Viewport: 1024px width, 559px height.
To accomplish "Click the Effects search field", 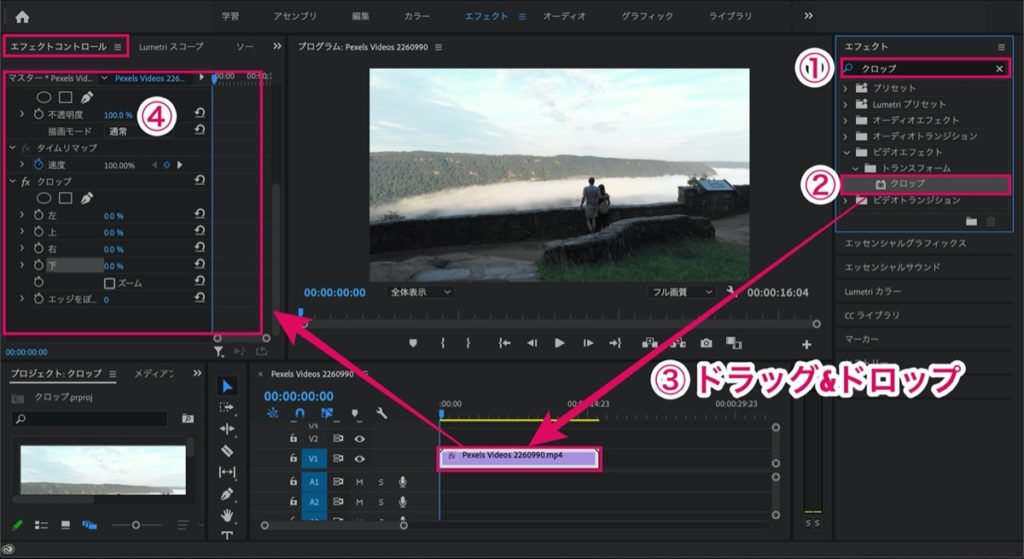I will pyautogui.click(x=926, y=69).
